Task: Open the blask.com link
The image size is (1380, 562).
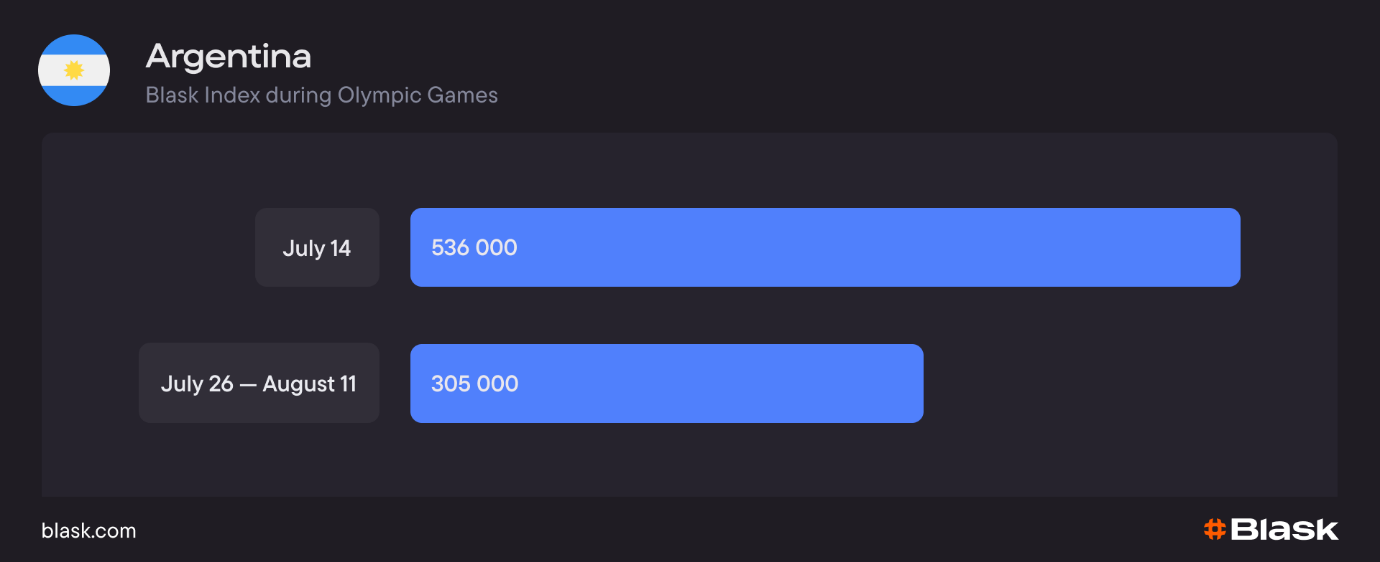Action: [88, 531]
